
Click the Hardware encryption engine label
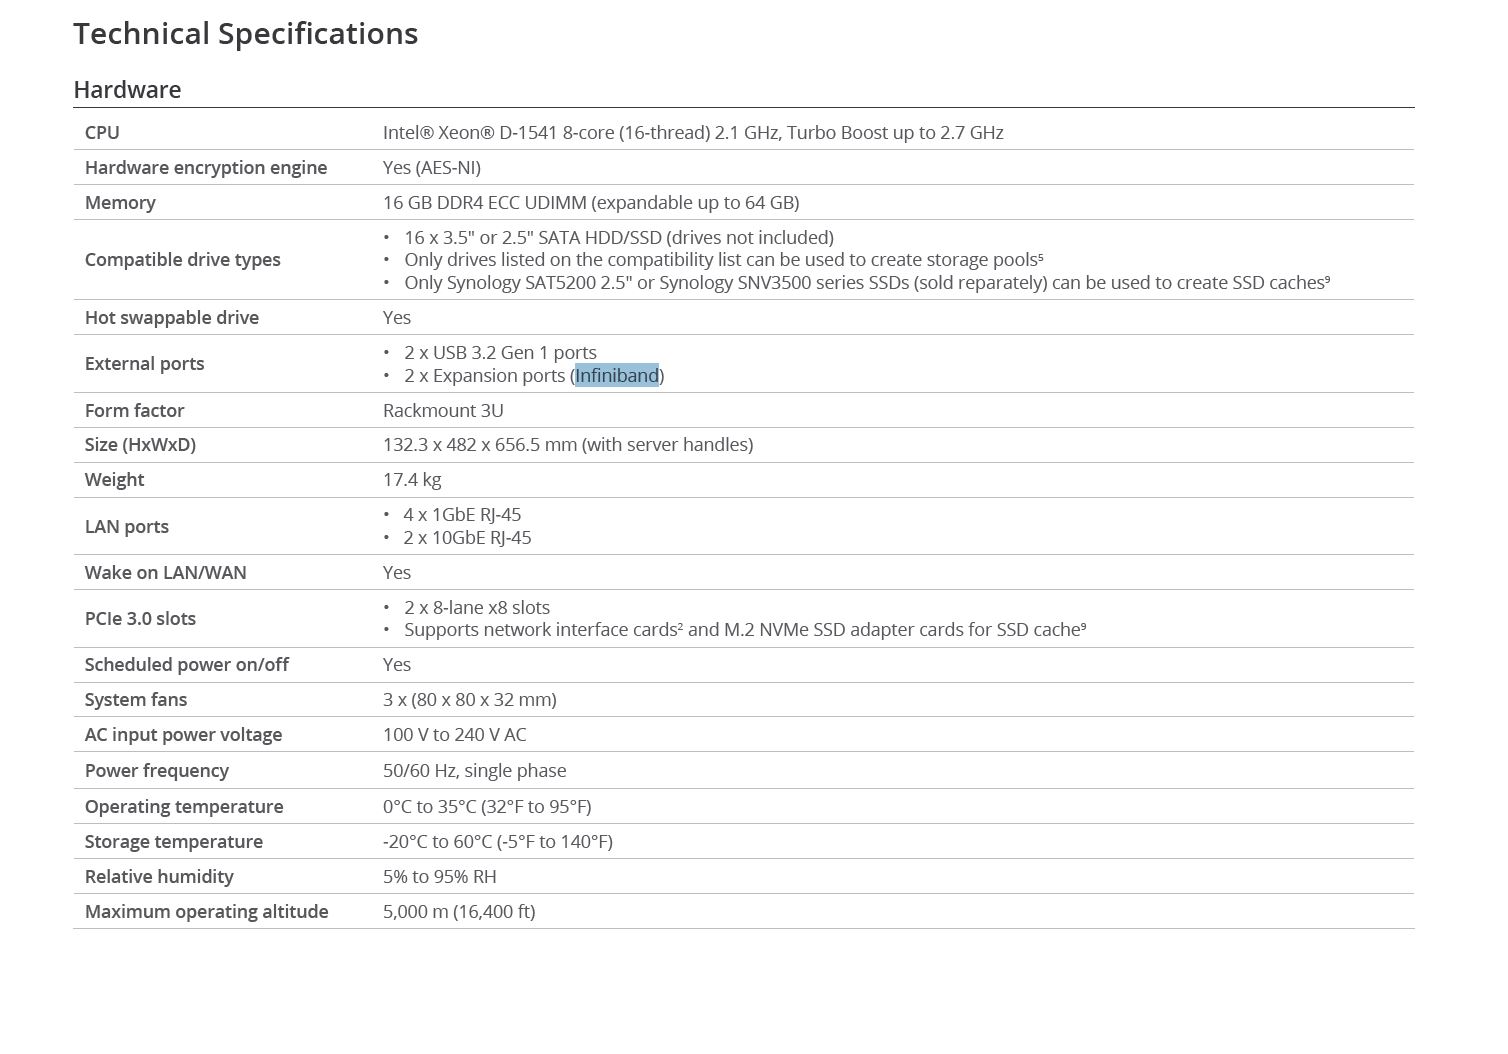(x=205, y=168)
